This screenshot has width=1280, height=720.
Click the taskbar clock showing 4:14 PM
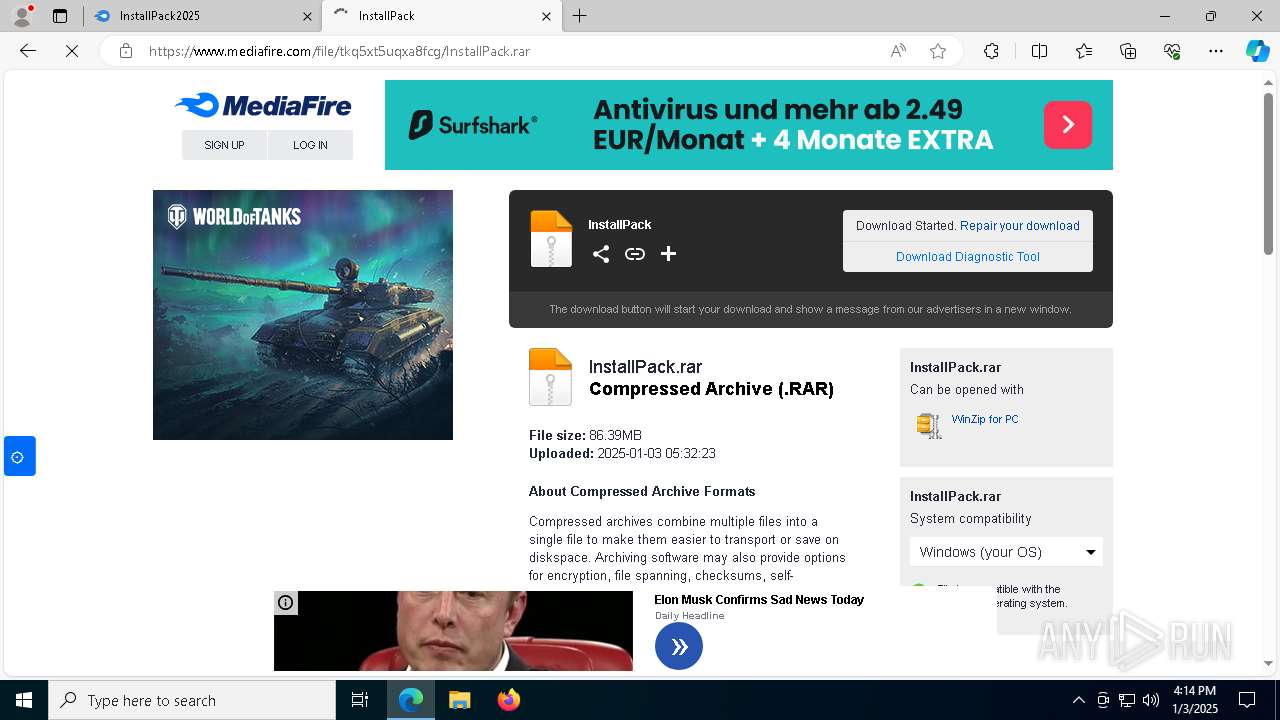click(x=1194, y=700)
